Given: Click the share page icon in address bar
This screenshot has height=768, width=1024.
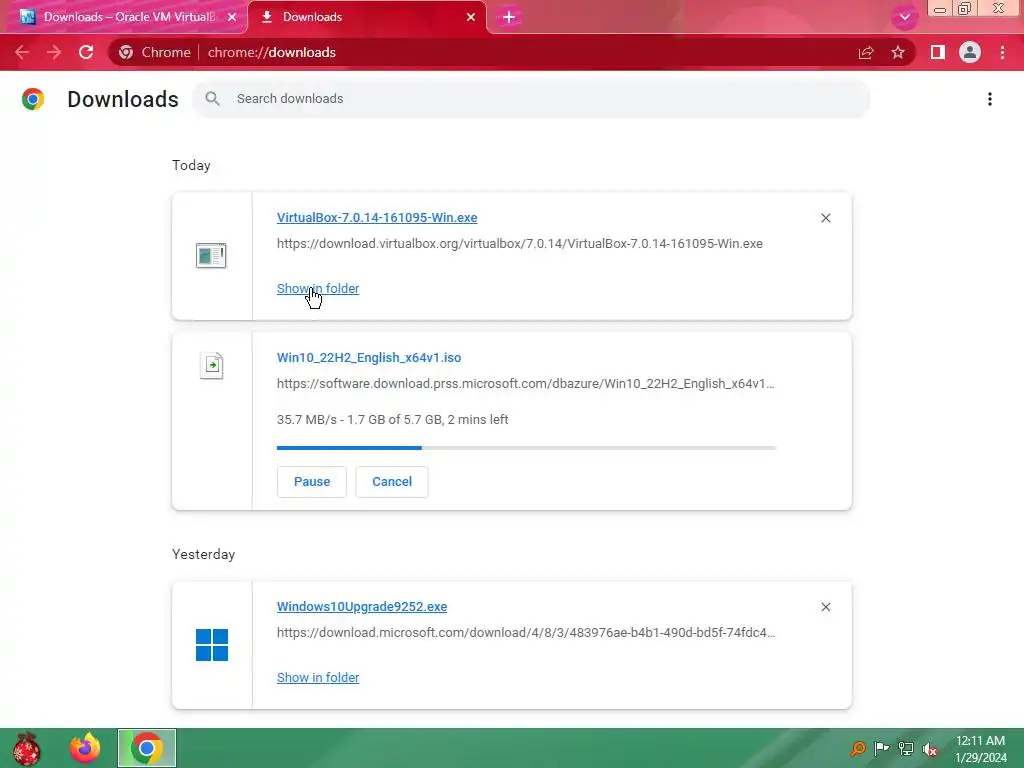Looking at the screenshot, I should click(866, 52).
